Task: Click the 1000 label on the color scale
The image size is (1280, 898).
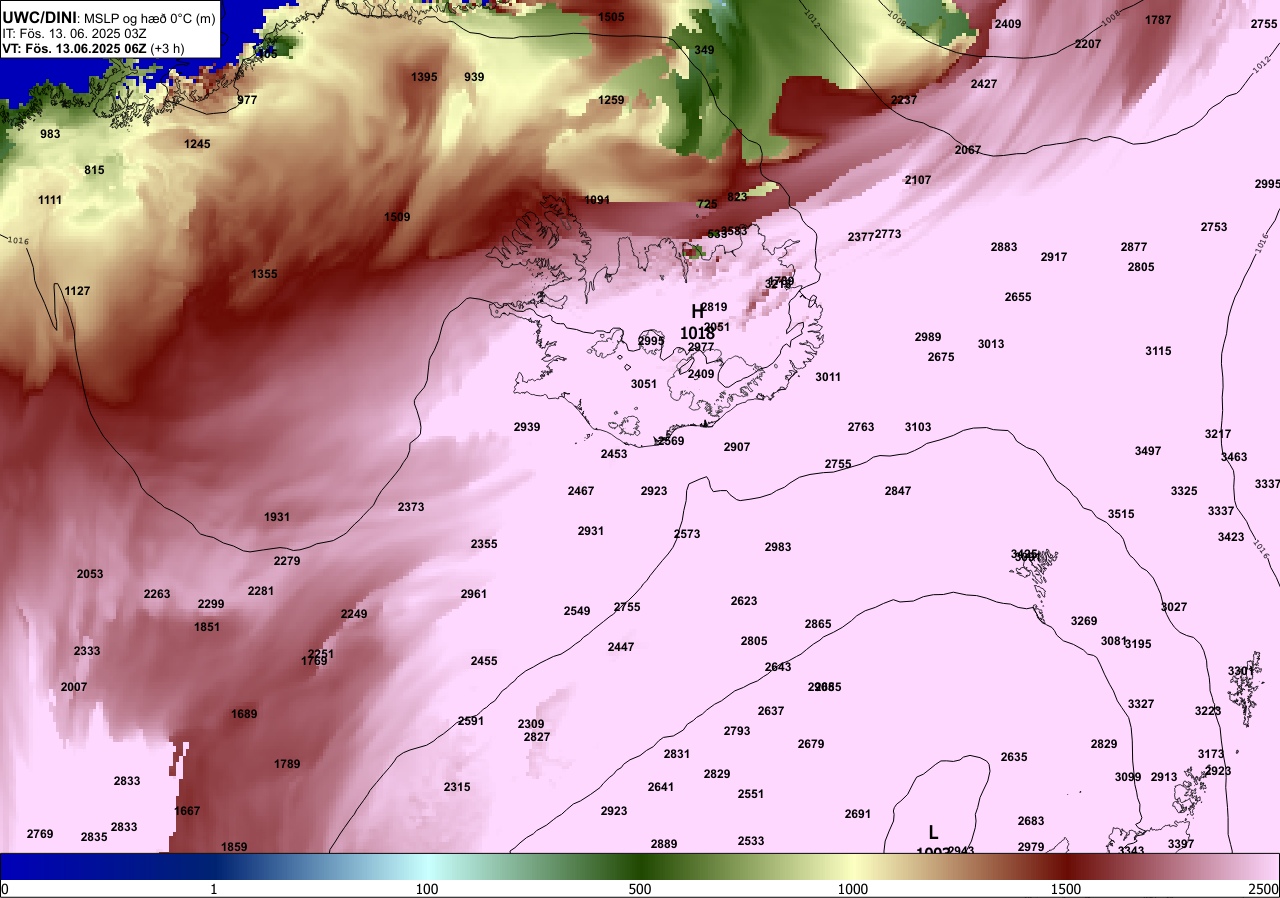Action: pos(853,889)
